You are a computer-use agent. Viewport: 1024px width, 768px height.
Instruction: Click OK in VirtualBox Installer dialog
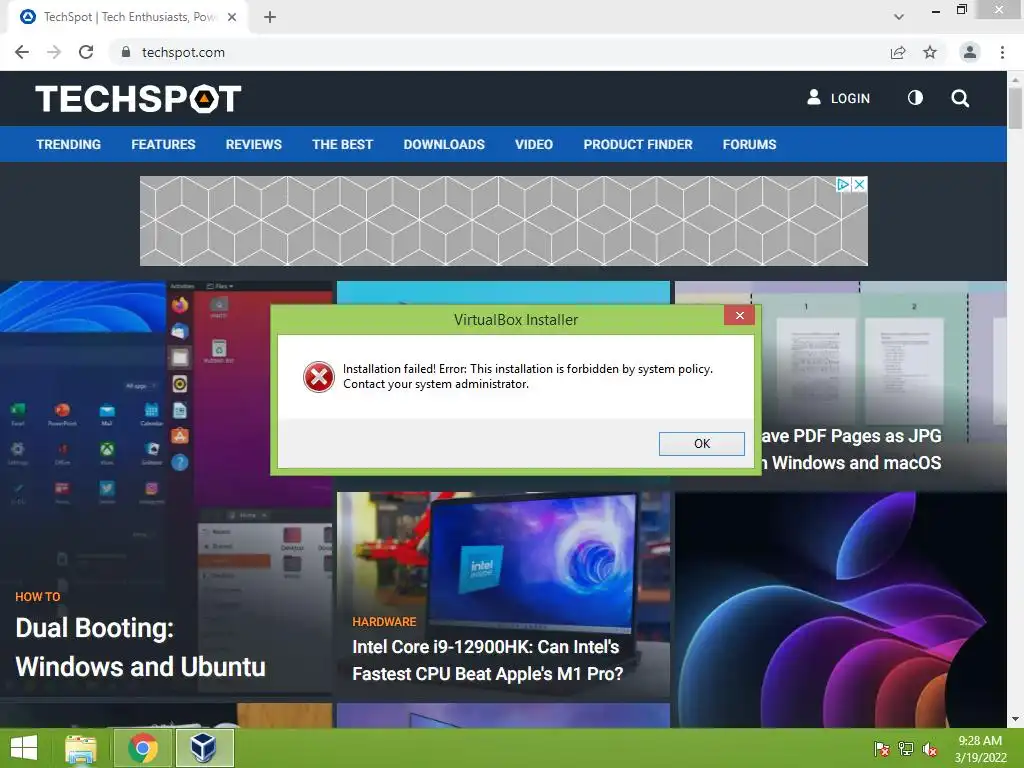click(x=701, y=443)
